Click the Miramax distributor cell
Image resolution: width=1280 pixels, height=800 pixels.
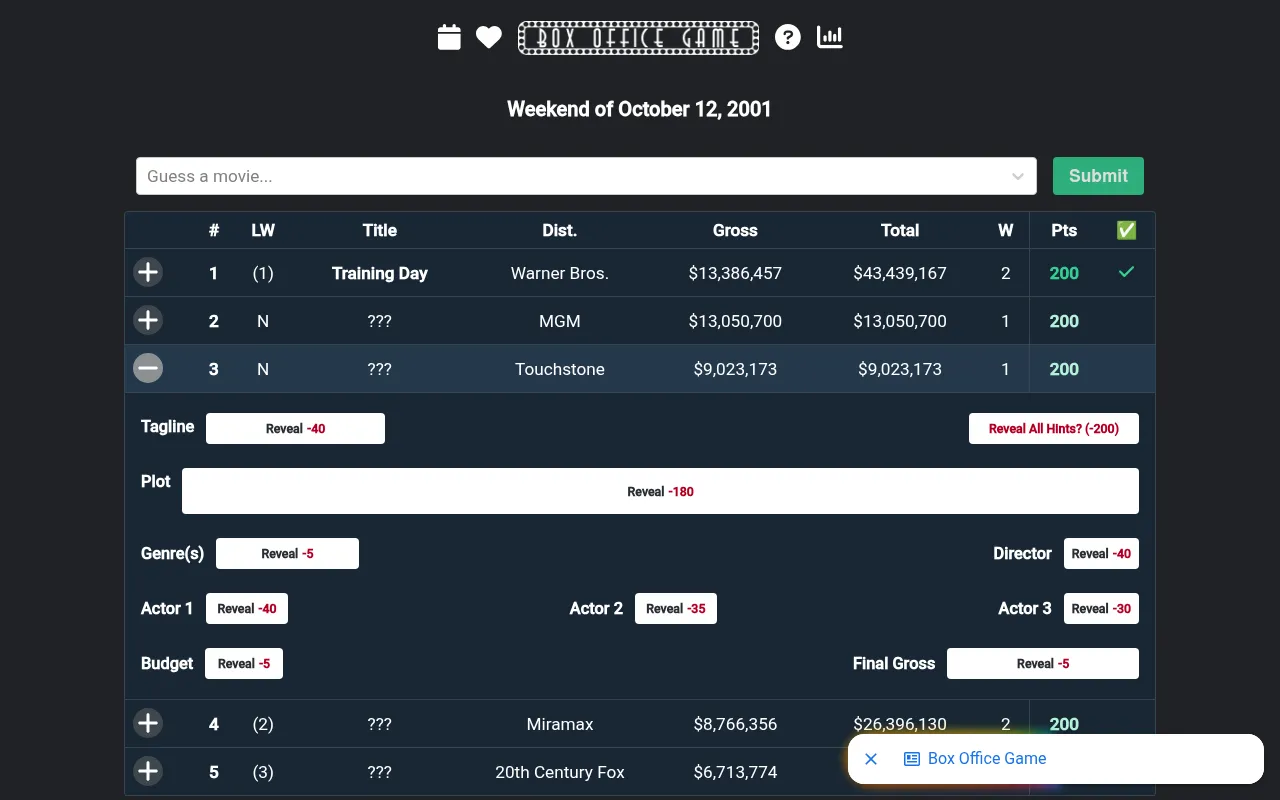click(x=560, y=724)
